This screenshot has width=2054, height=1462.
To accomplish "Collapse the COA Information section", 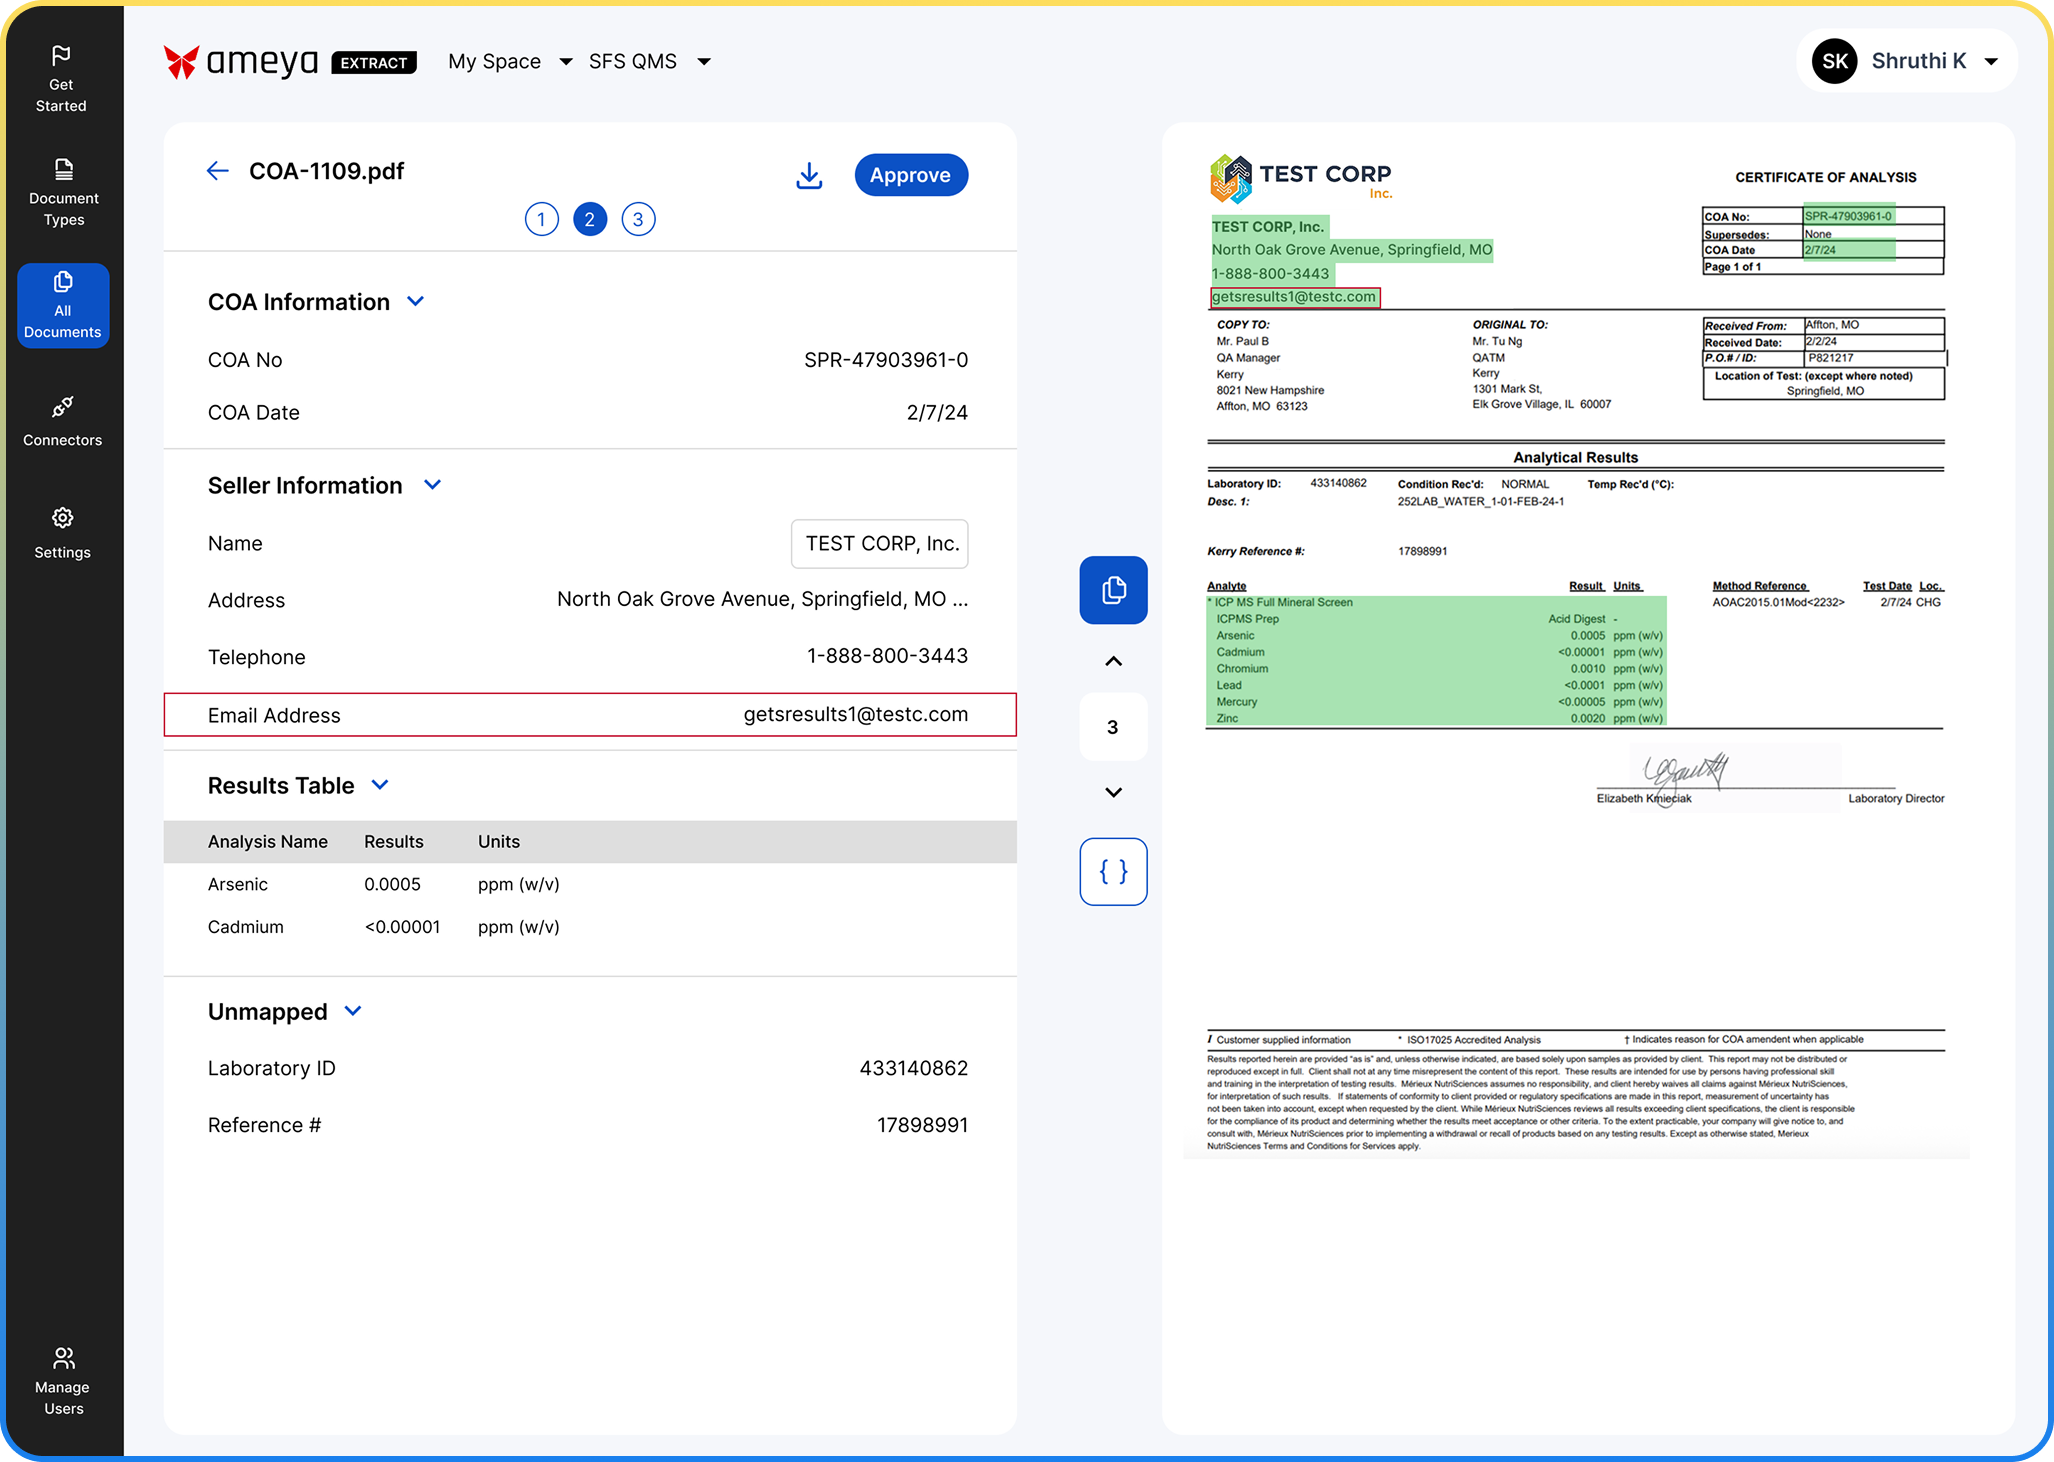I will [x=416, y=301].
